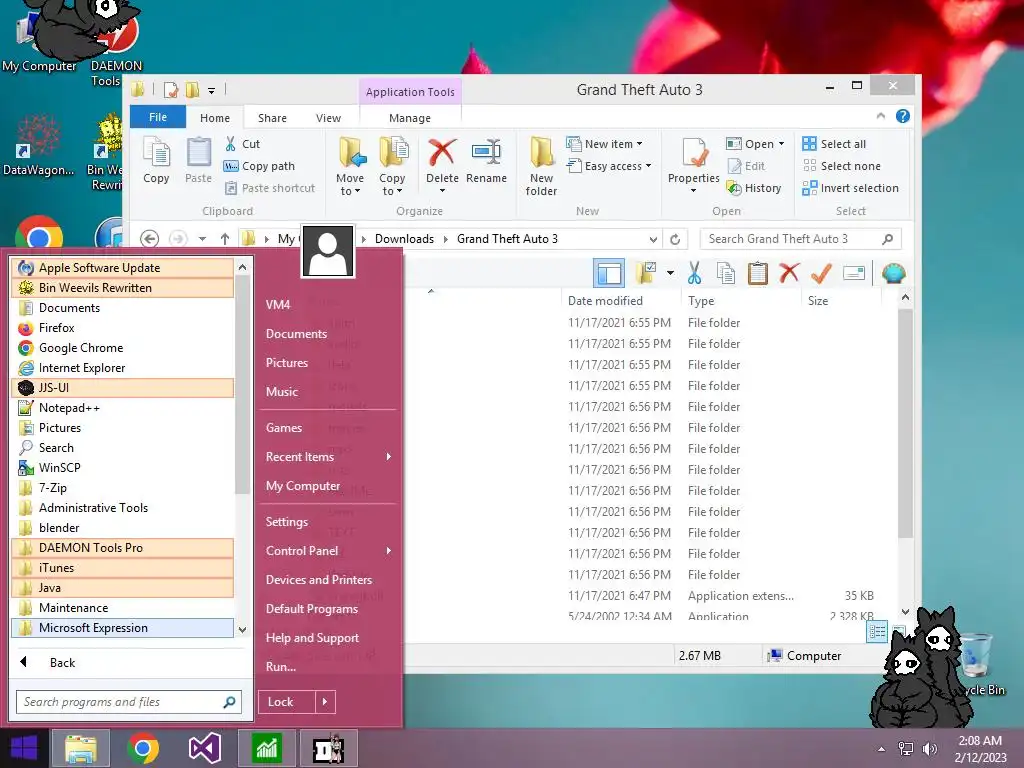Switch to the View tab
The height and width of the screenshot is (768, 1024).
tap(328, 118)
